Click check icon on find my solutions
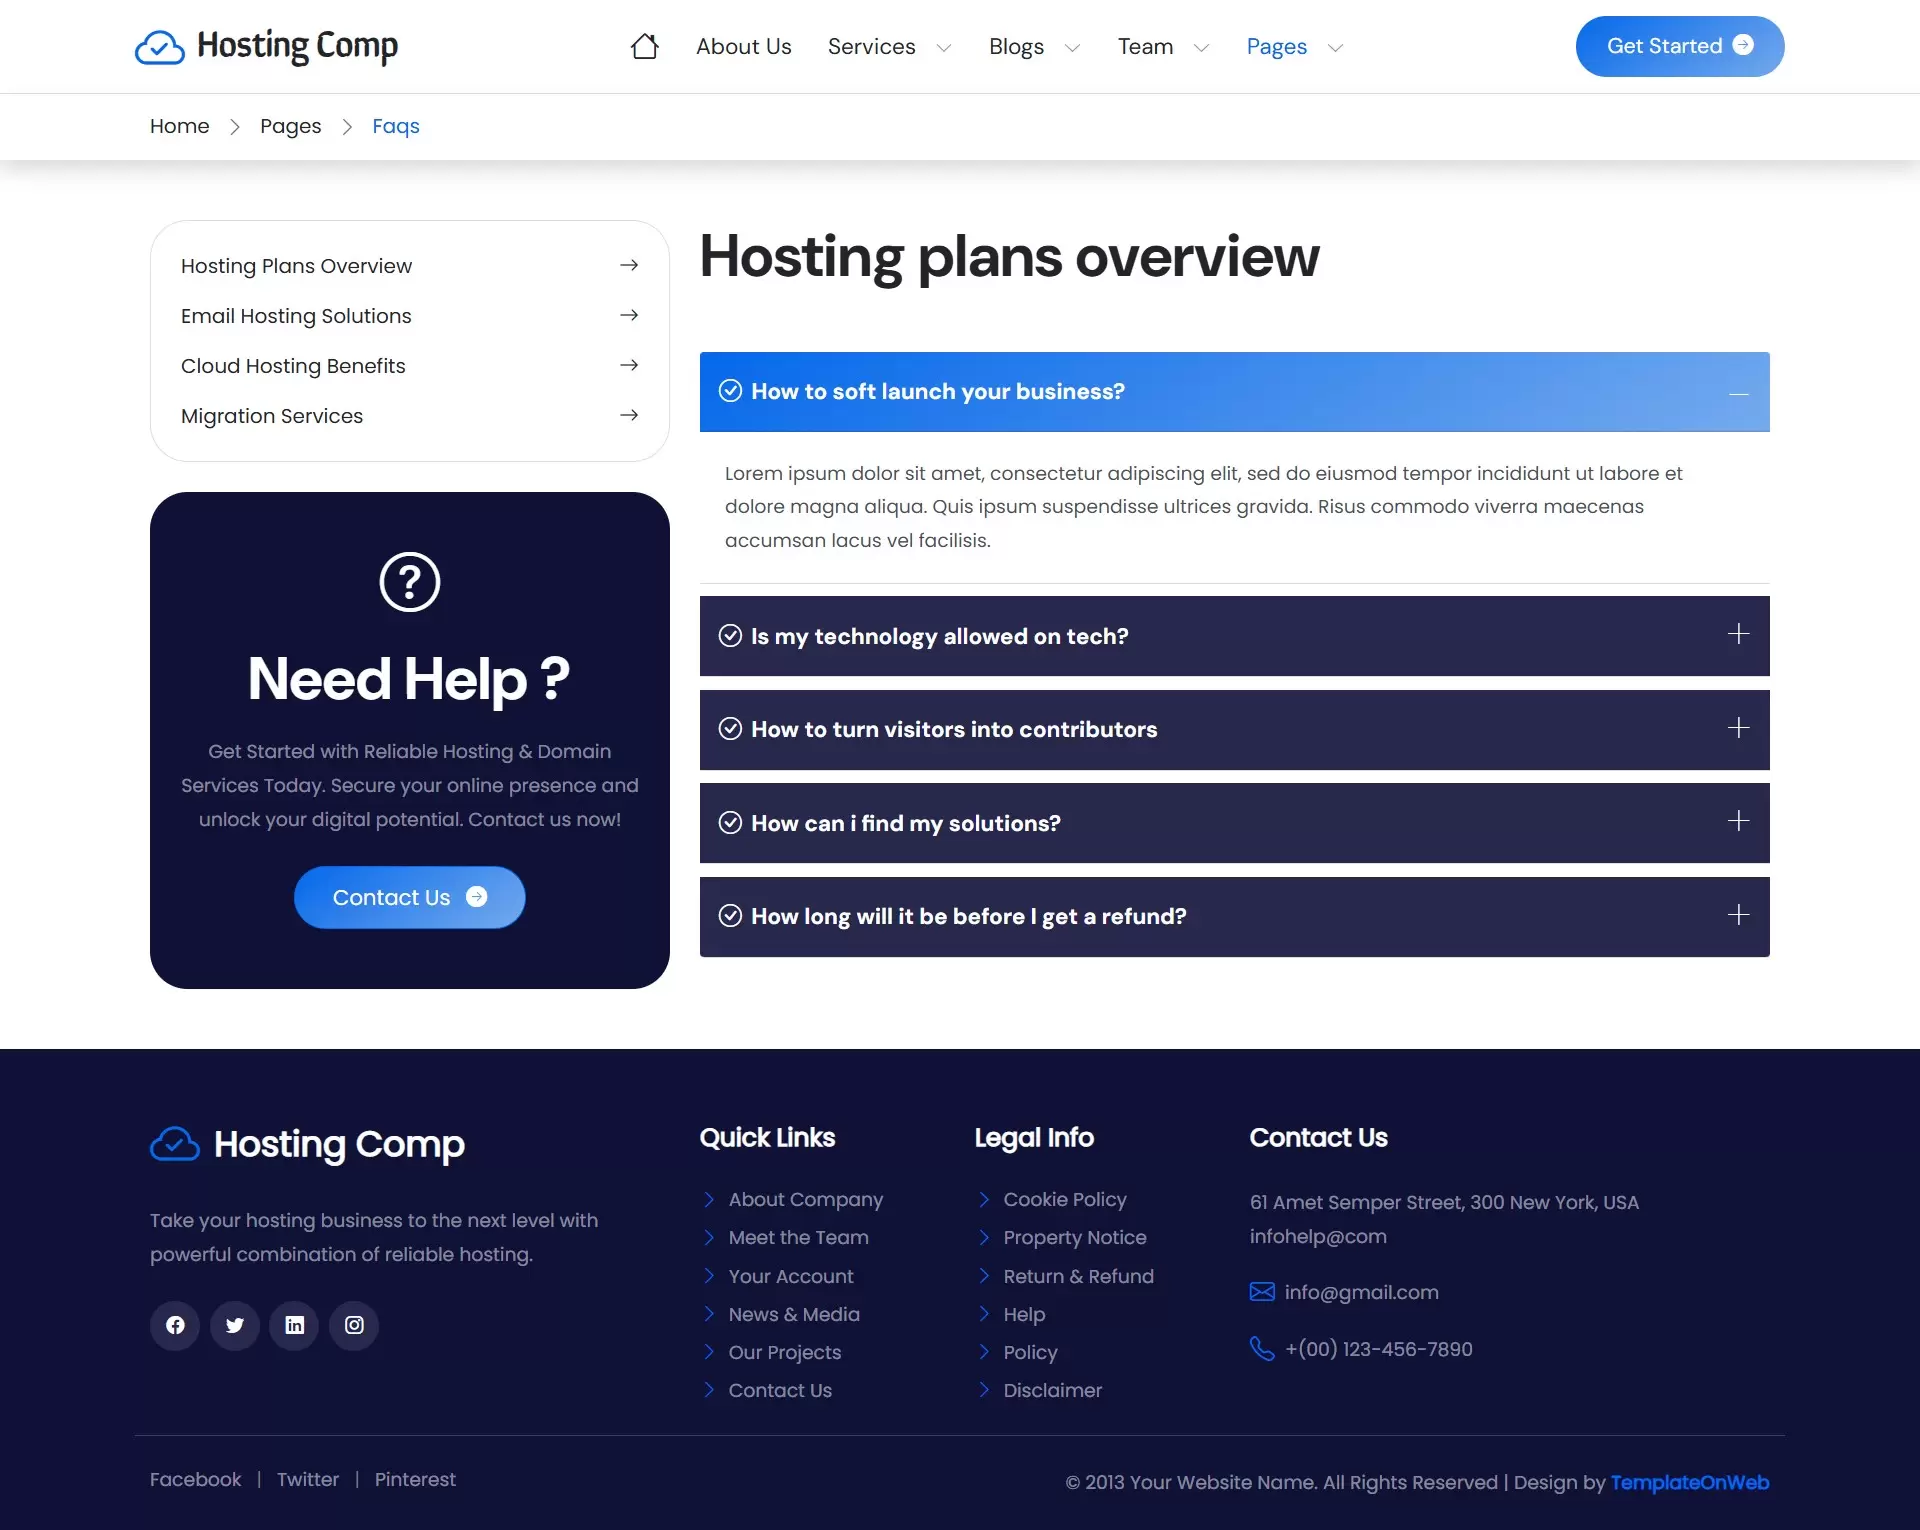Screen dimensions: 1920x1530 click(731, 823)
